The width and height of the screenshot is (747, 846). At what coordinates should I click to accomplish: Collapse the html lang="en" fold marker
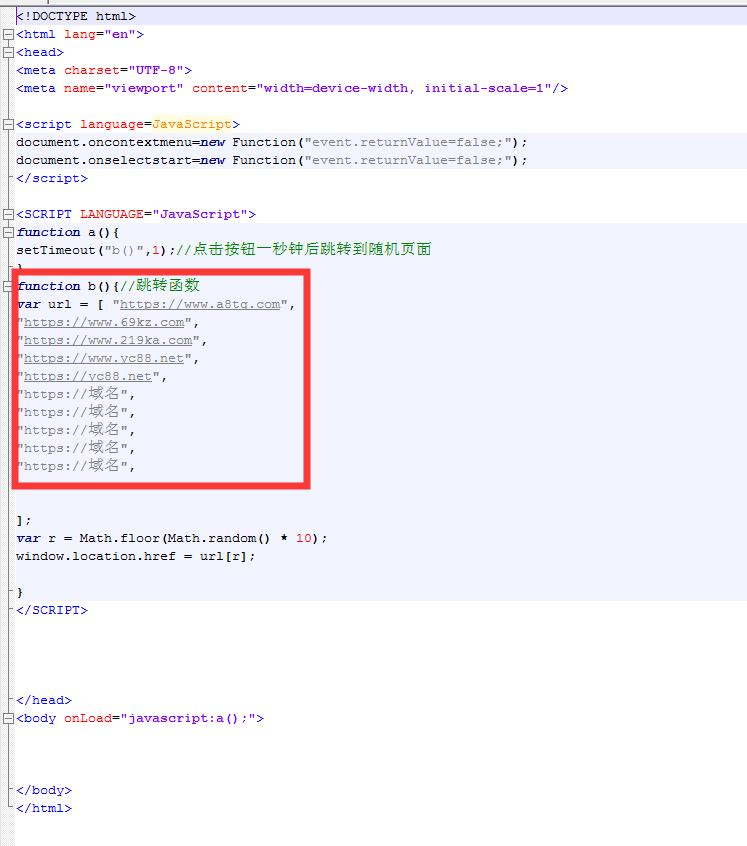[9, 35]
